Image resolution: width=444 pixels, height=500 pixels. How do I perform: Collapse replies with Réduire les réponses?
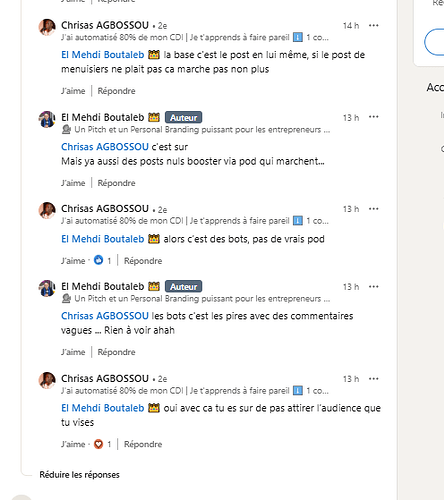79,475
